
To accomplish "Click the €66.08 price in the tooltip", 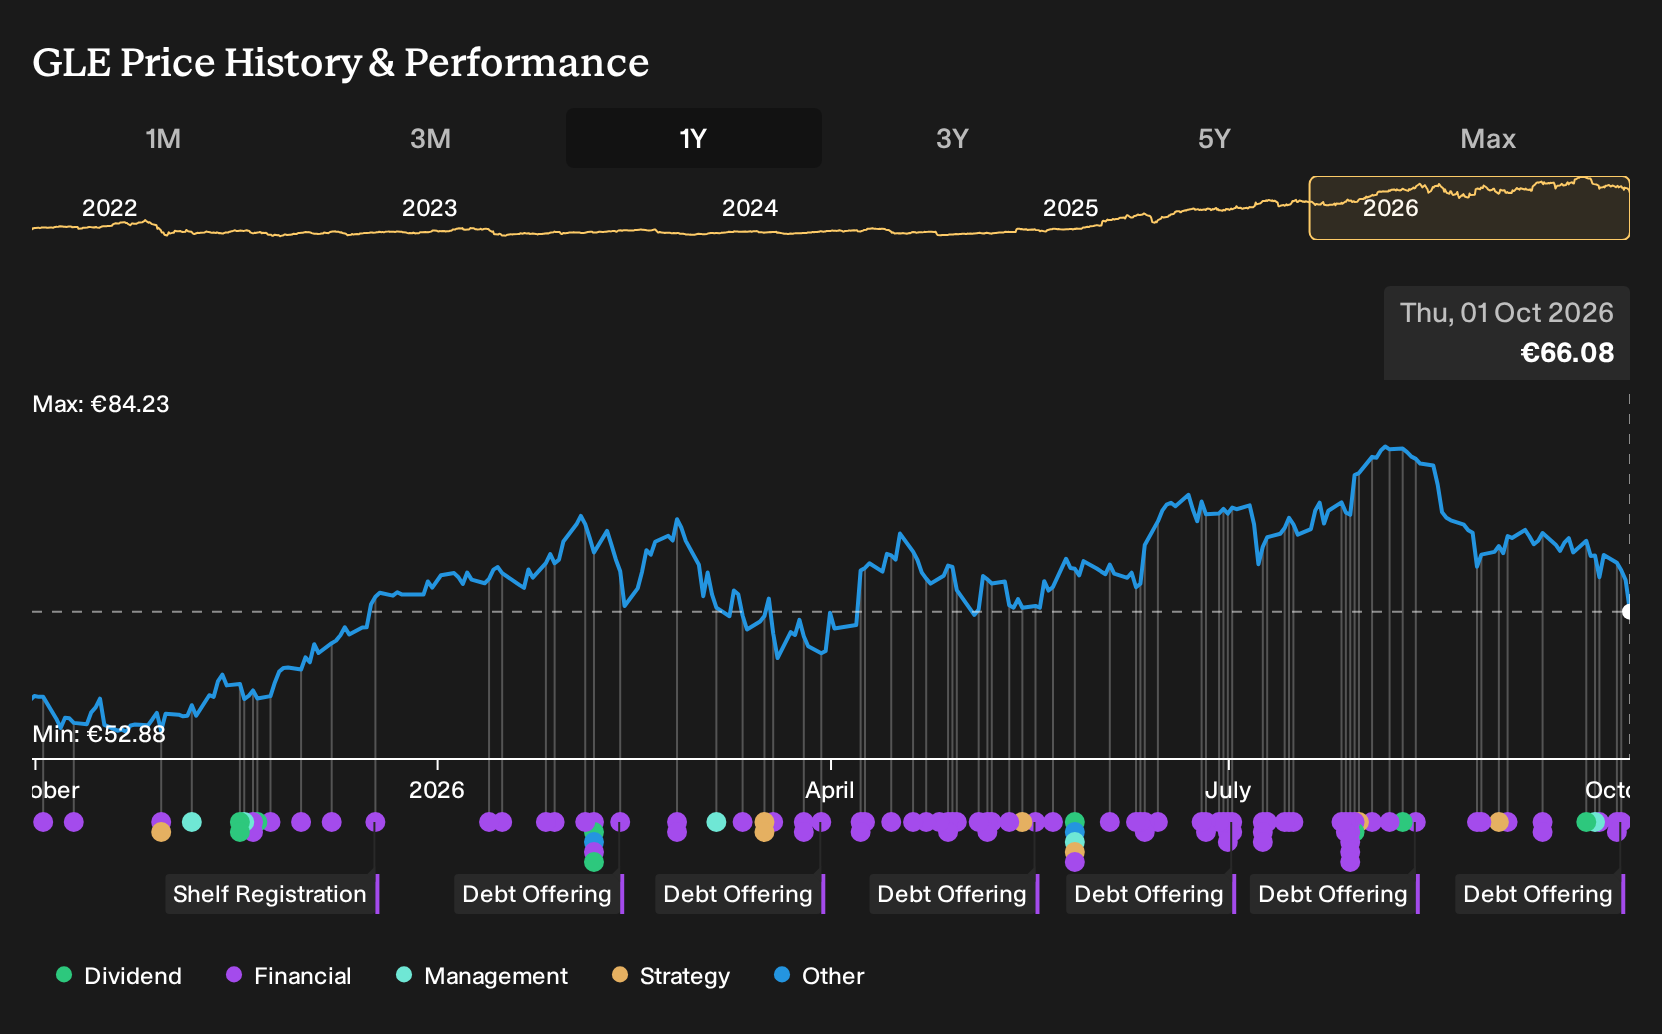I will (1567, 353).
